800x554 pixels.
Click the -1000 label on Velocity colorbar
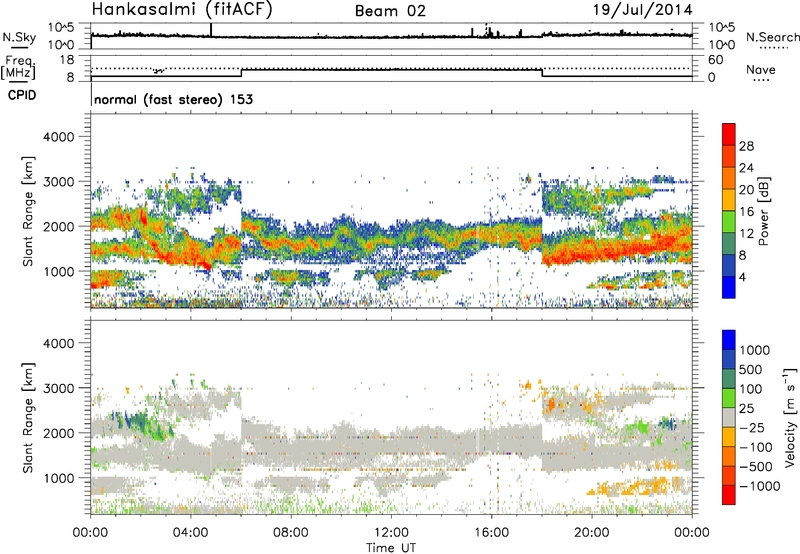(x=759, y=486)
